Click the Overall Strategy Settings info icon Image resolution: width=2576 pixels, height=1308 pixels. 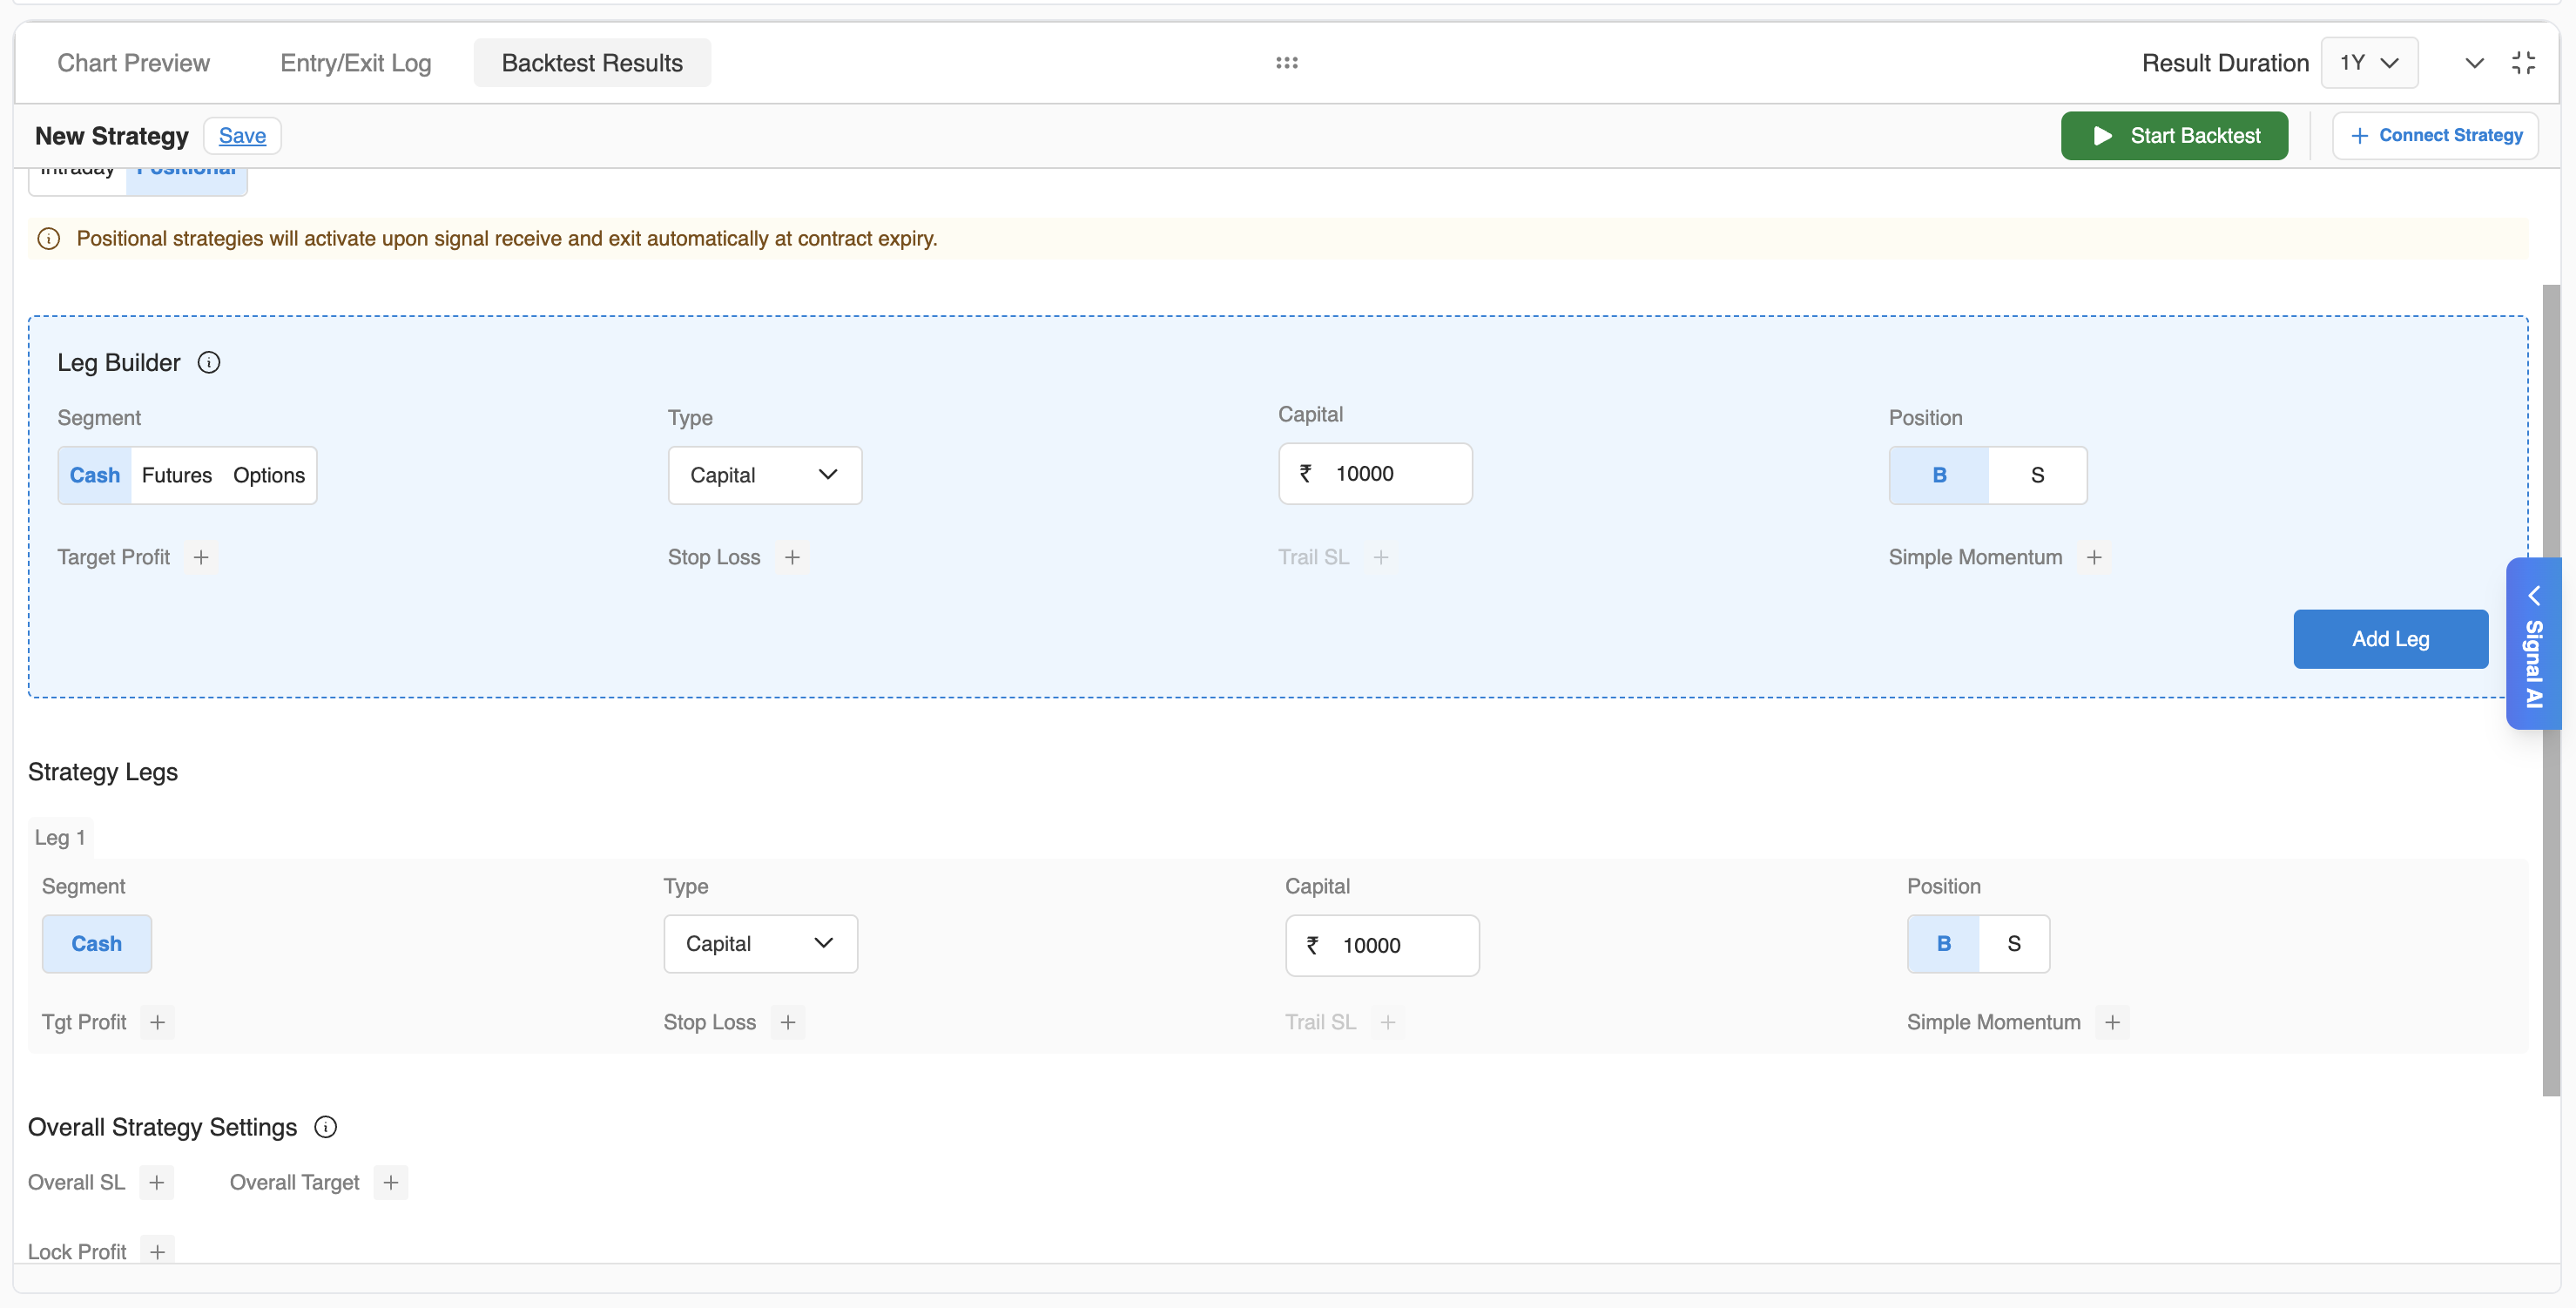pyautogui.click(x=325, y=1127)
